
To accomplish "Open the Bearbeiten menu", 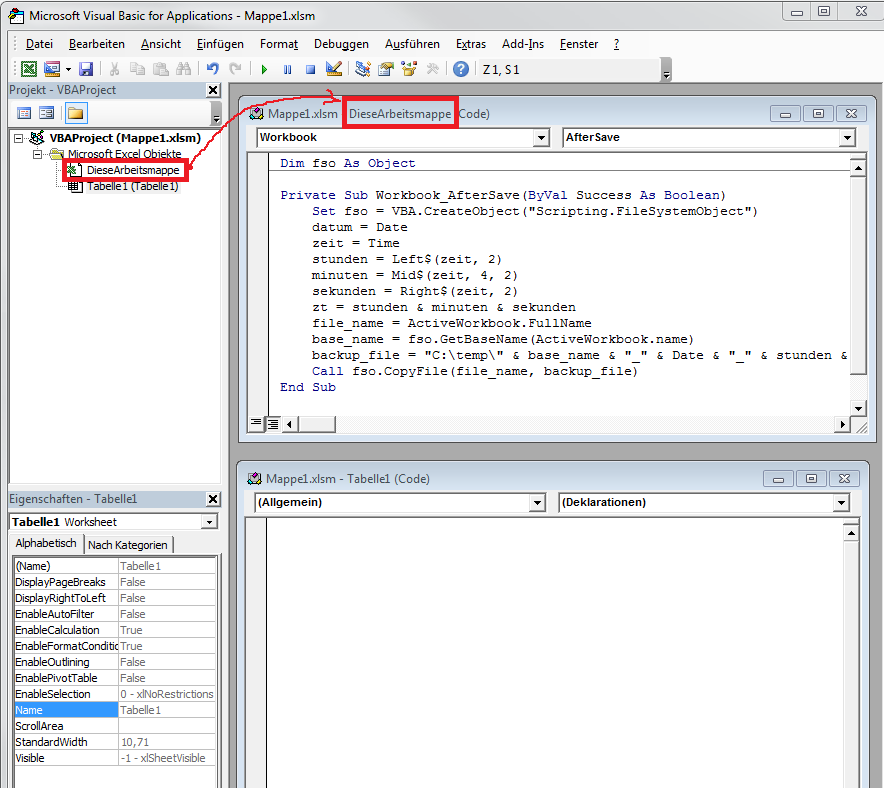I will [x=97, y=44].
